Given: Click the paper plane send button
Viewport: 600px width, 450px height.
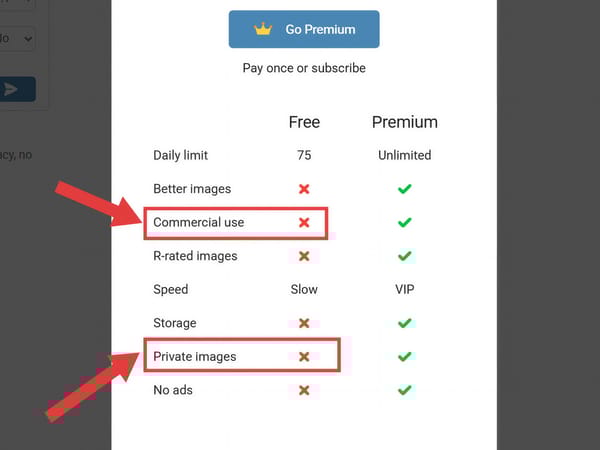Looking at the screenshot, I should coord(12,90).
